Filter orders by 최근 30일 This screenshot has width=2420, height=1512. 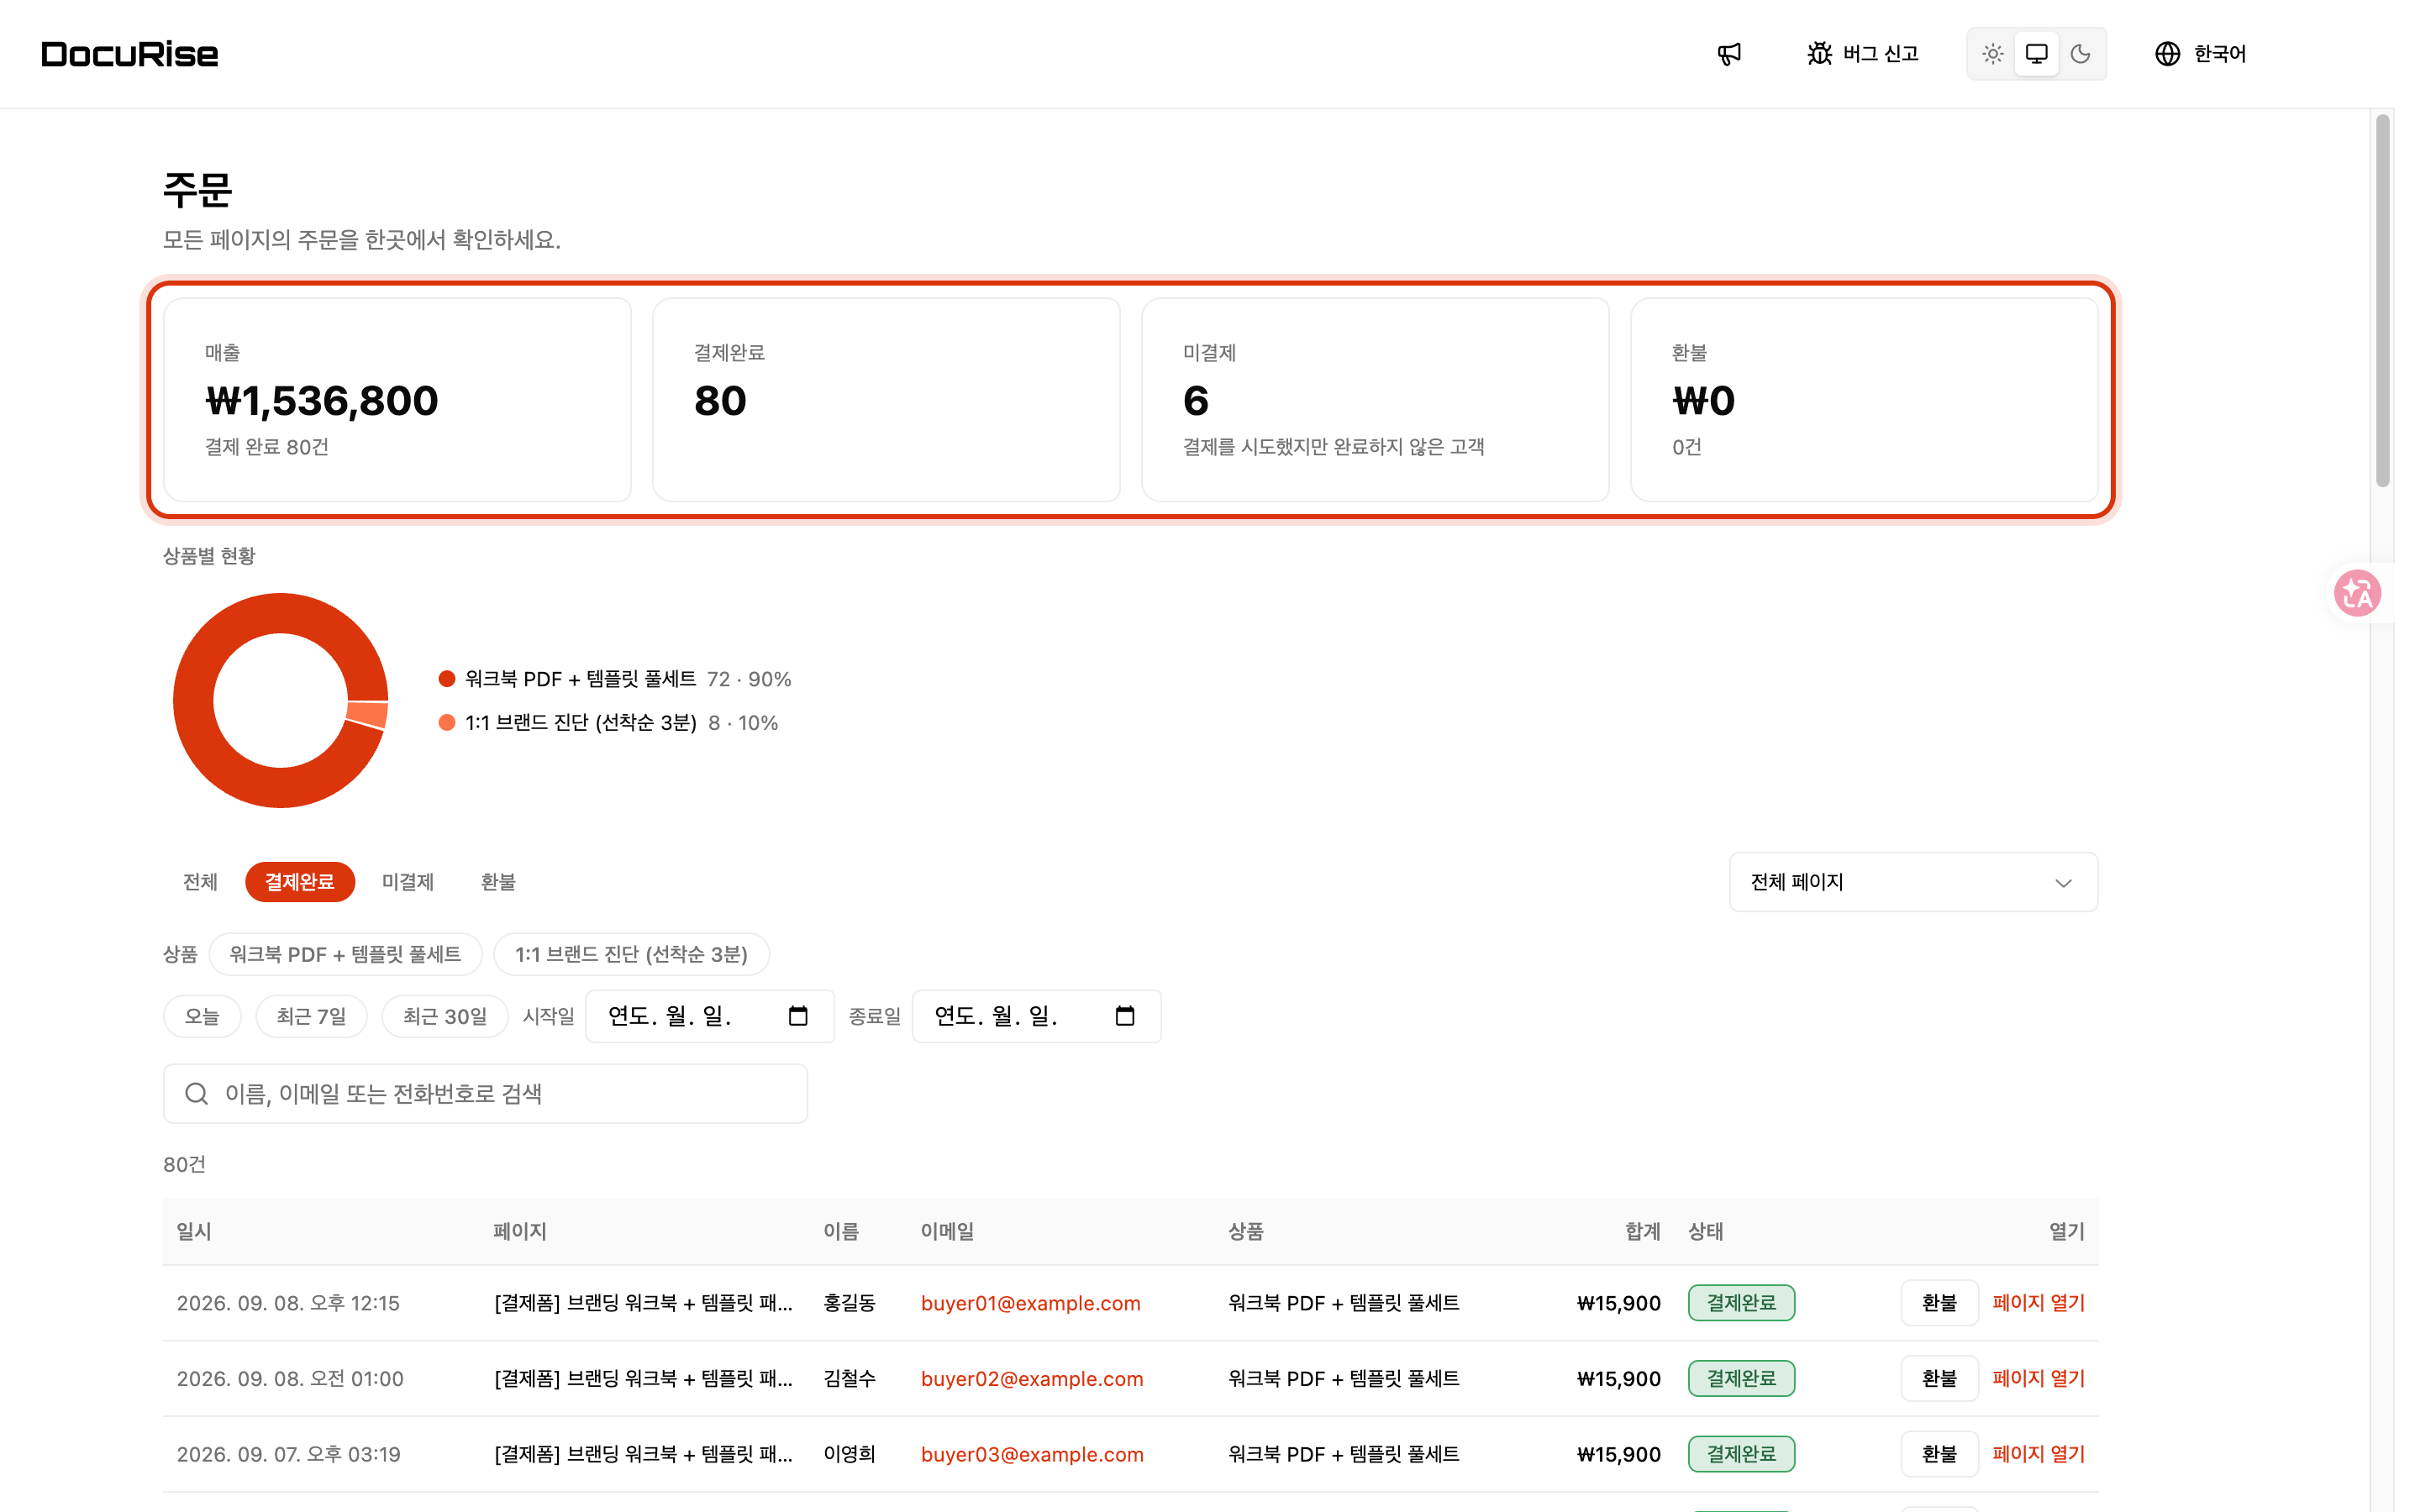pyautogui.click(x=445, y=1016)
